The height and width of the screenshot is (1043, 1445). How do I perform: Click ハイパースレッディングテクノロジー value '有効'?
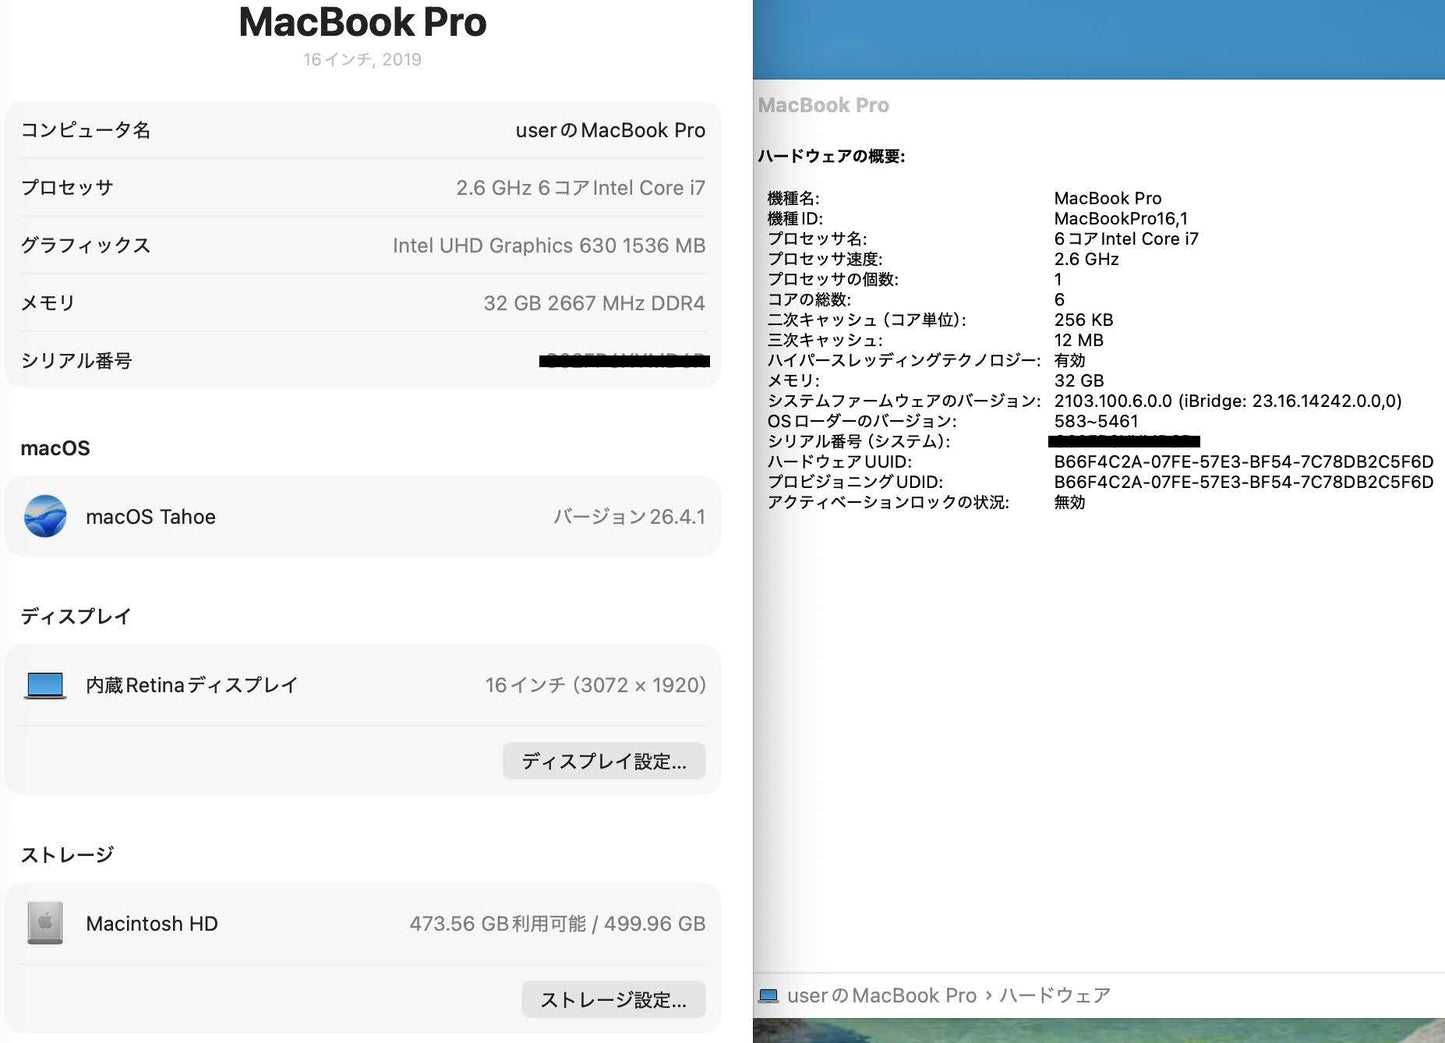click(x=1069, y=360)
